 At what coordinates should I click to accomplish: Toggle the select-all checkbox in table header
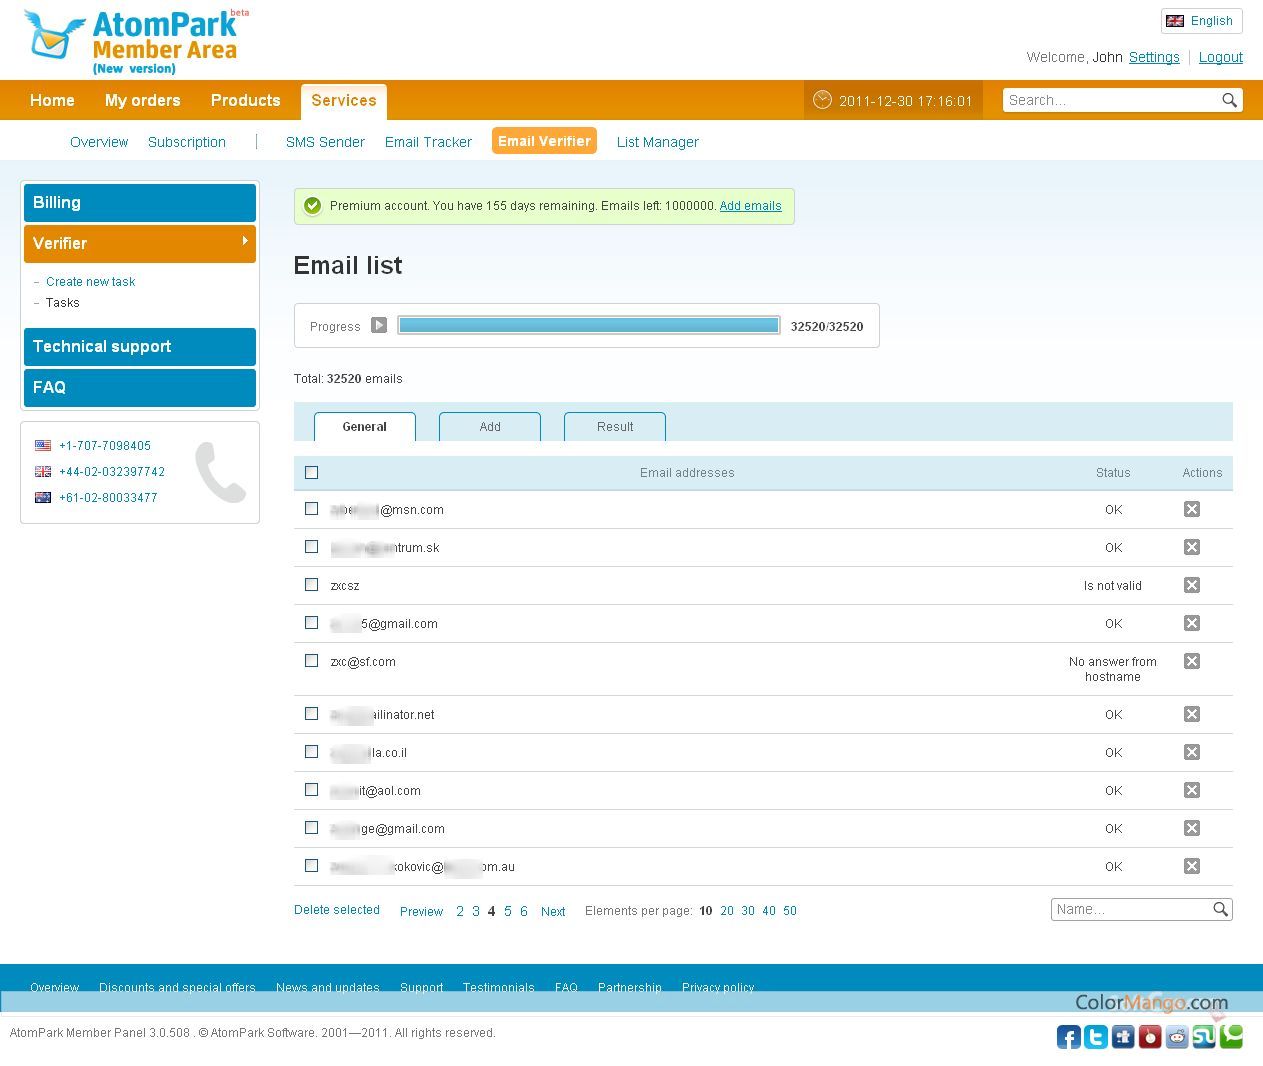(312, 473)
